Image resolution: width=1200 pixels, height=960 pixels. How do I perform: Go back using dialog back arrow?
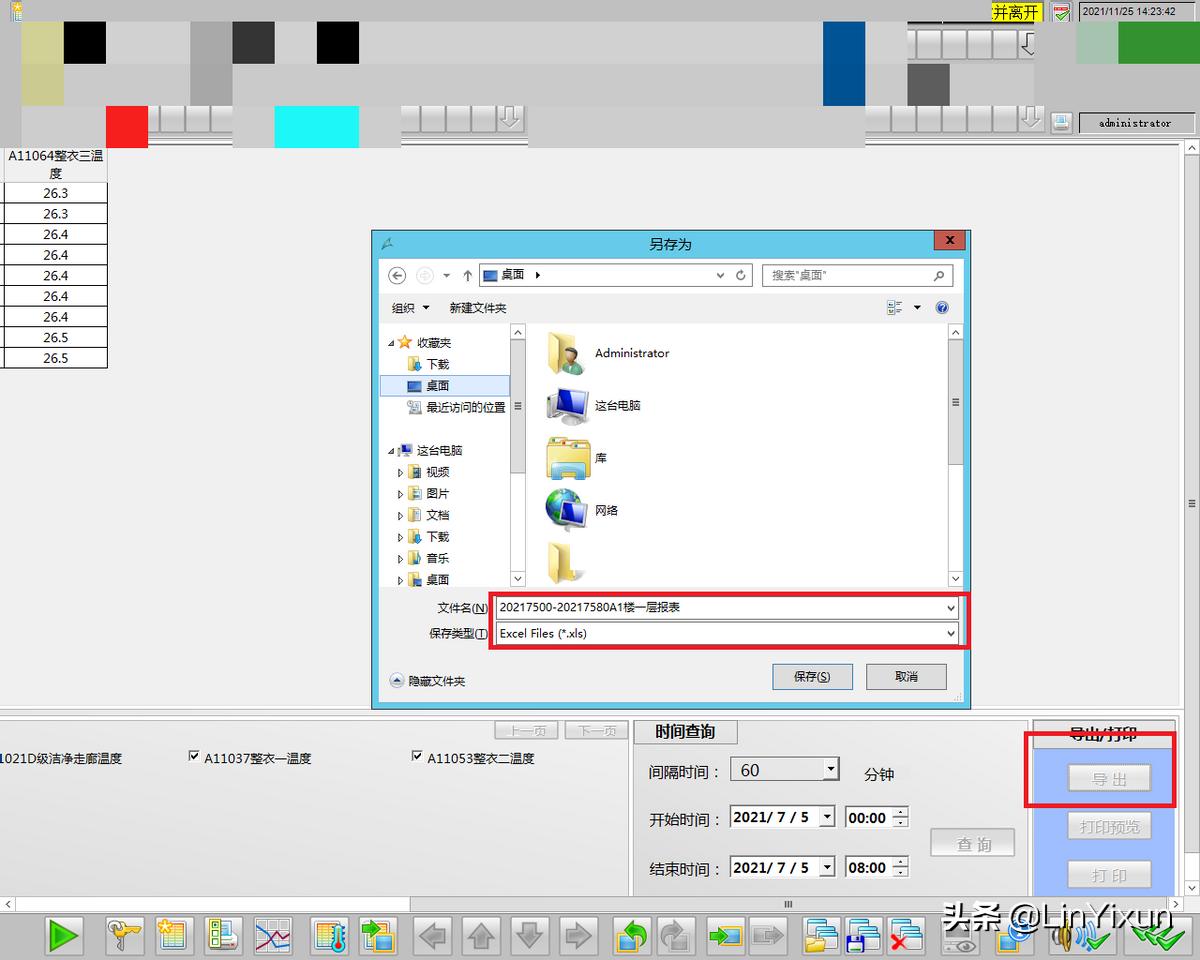397,275
